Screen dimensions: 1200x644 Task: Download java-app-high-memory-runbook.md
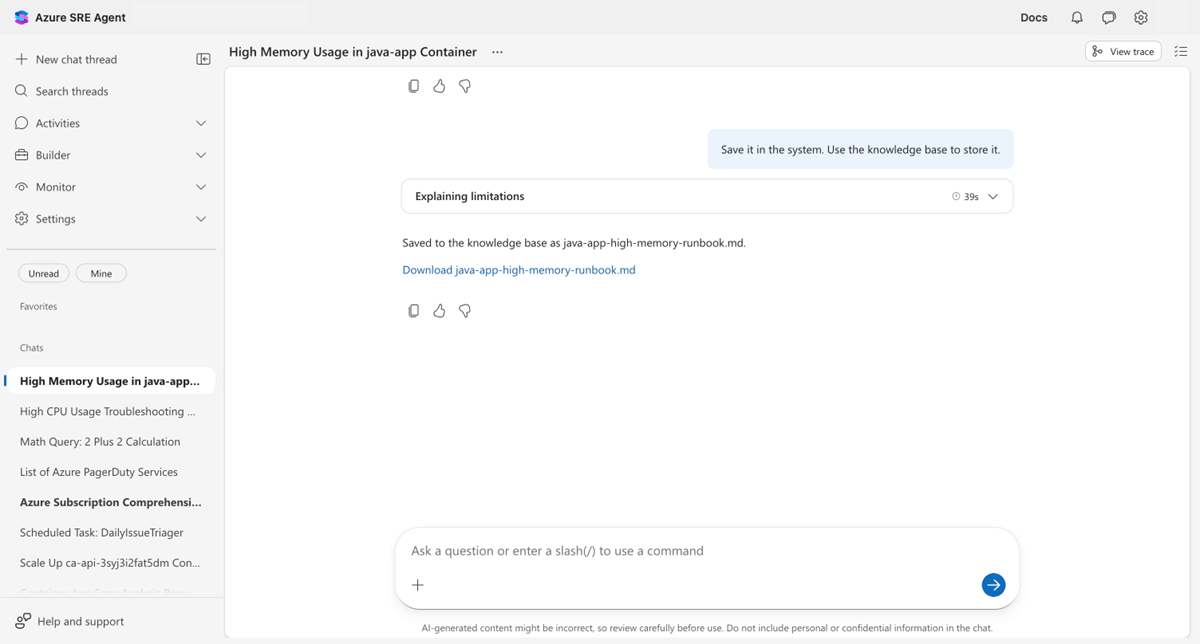tap(518, 269)
